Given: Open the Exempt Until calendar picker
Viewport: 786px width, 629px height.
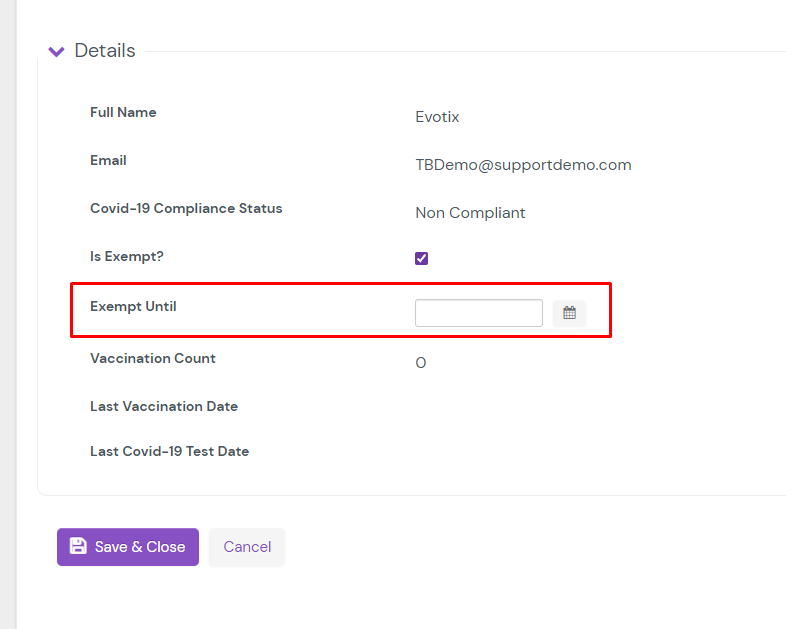Looking at the screenshot, I should 569,313.
